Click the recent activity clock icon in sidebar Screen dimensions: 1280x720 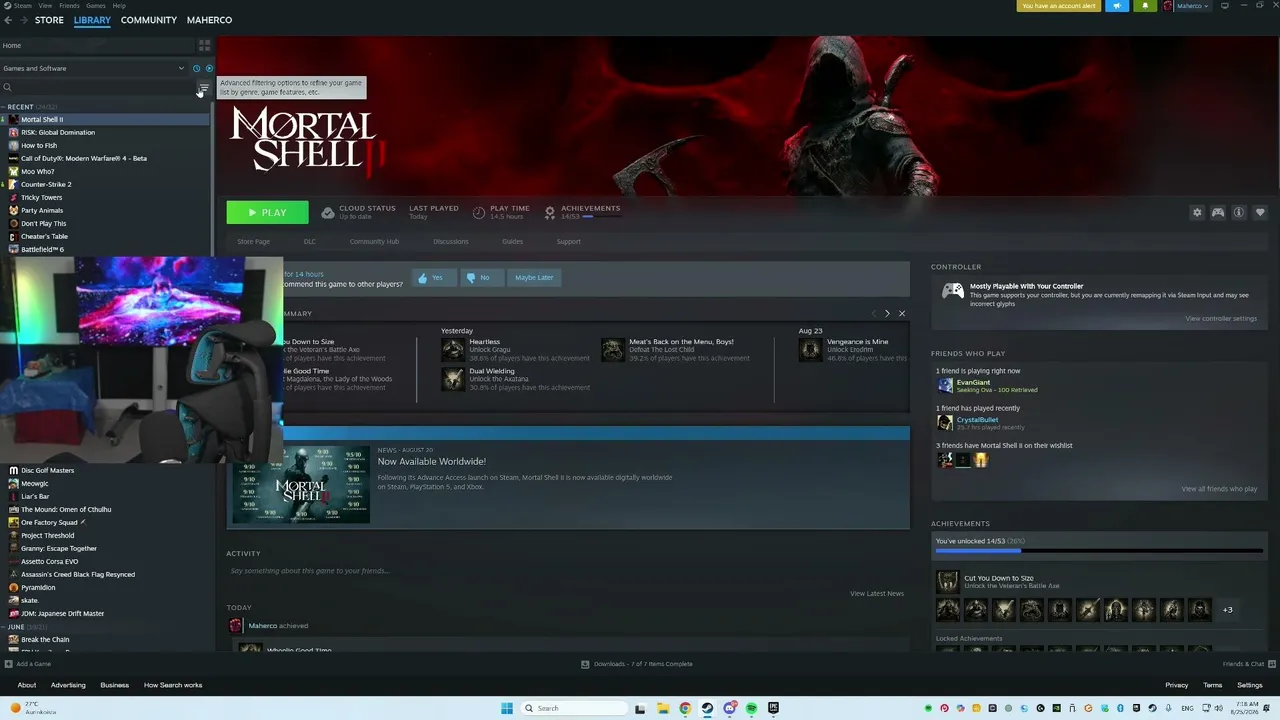click(x=196, y=68)
